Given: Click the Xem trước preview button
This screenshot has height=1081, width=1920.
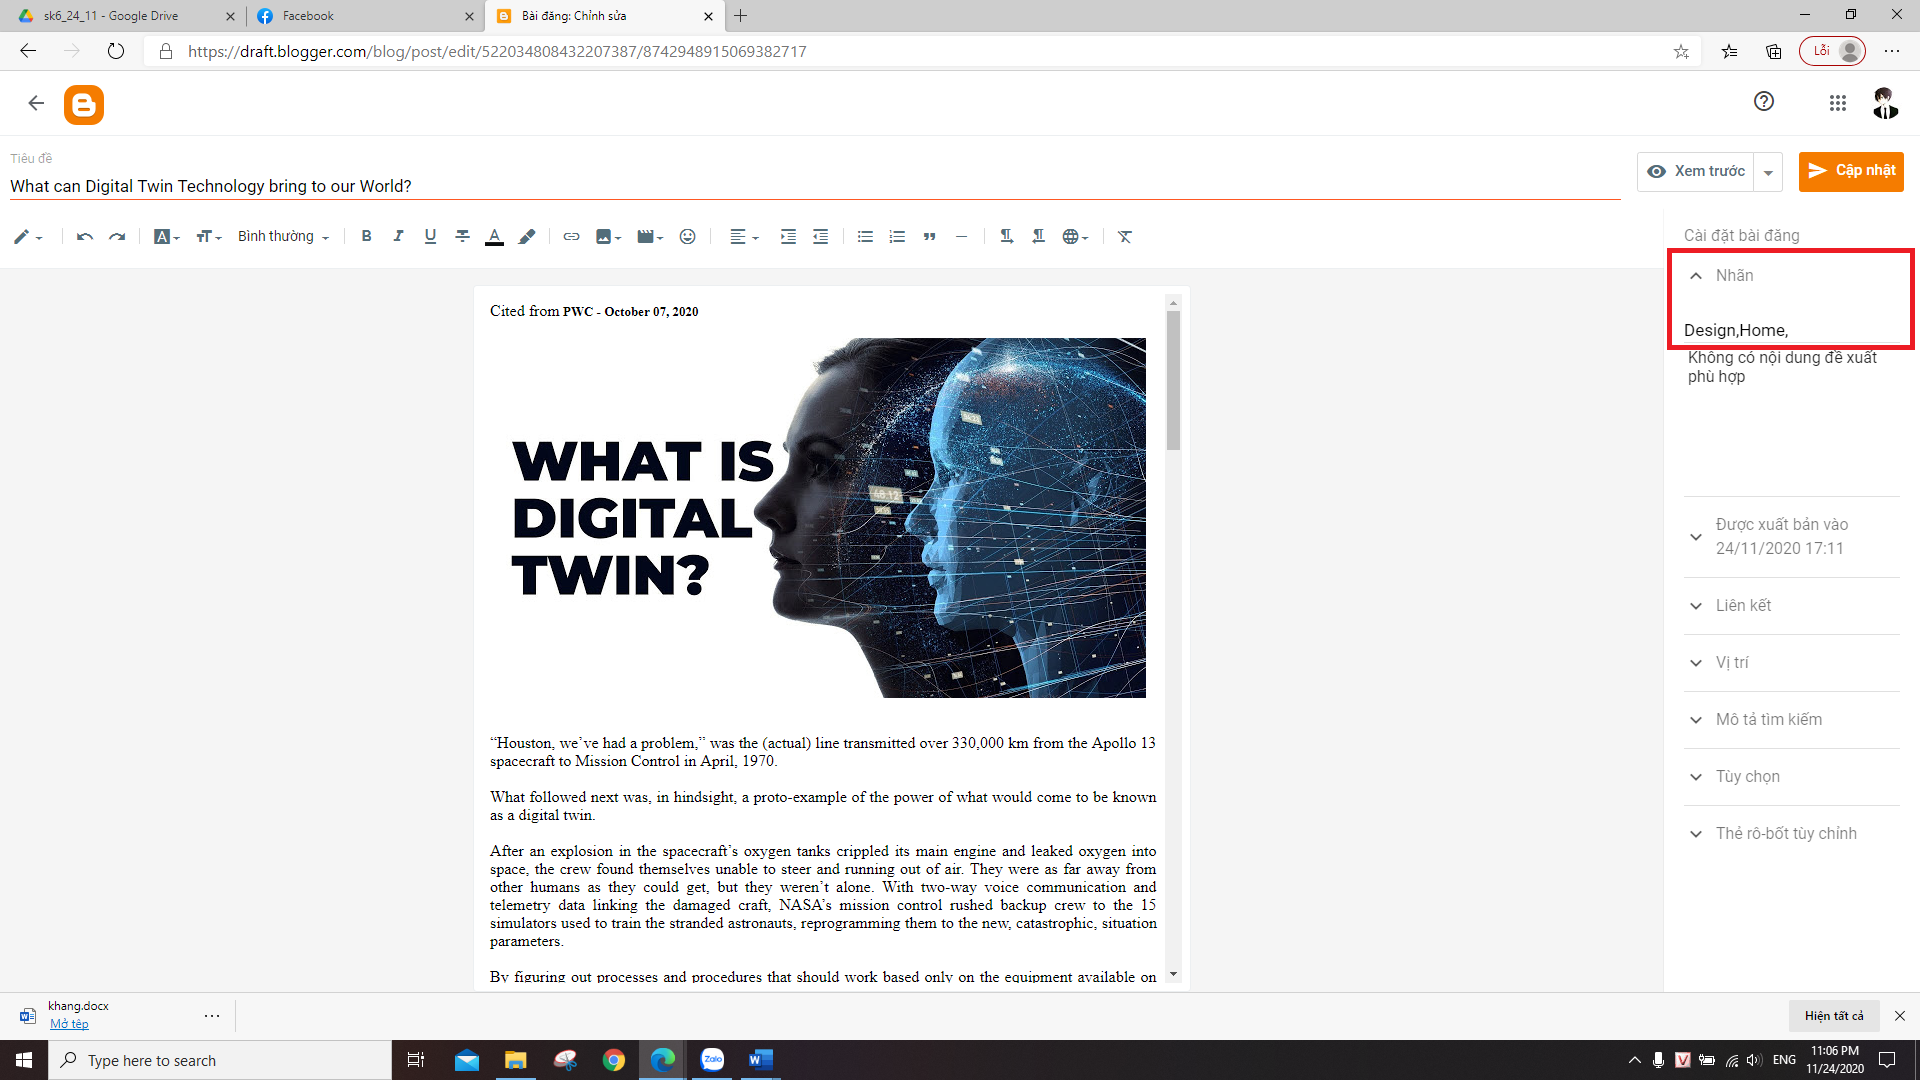Looking at the screenshot, I should [x=1696, y=171].
